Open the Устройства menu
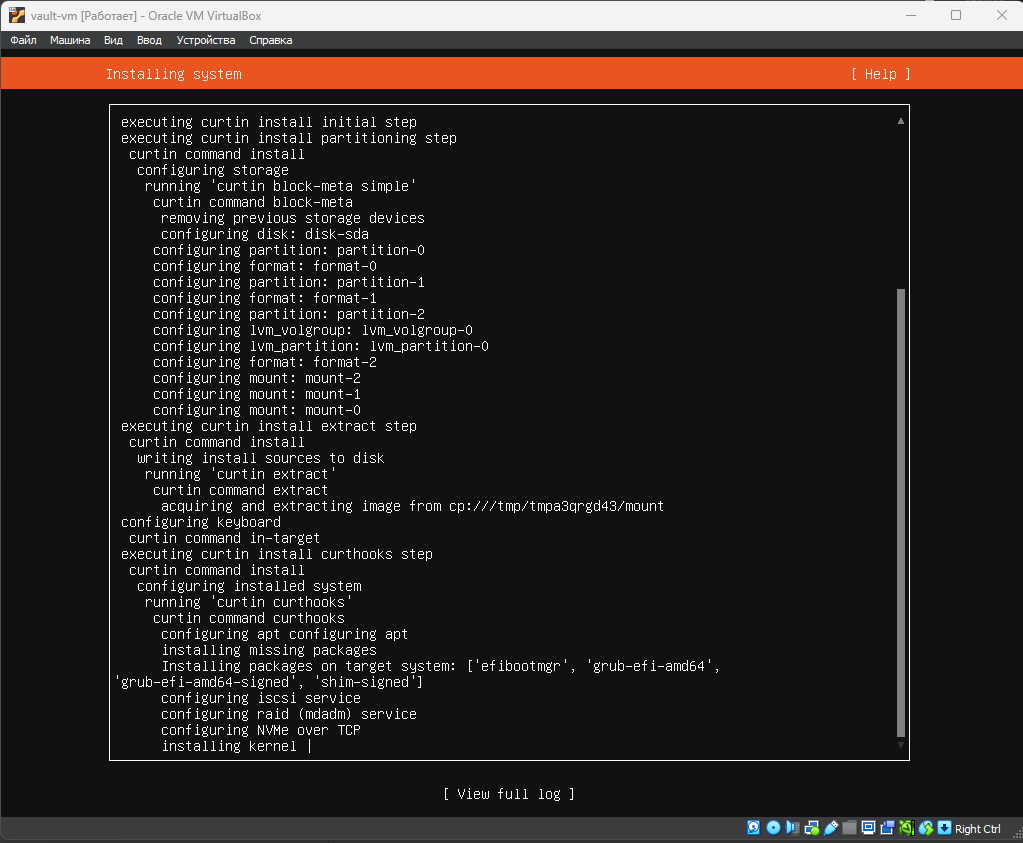 [206, 40]
